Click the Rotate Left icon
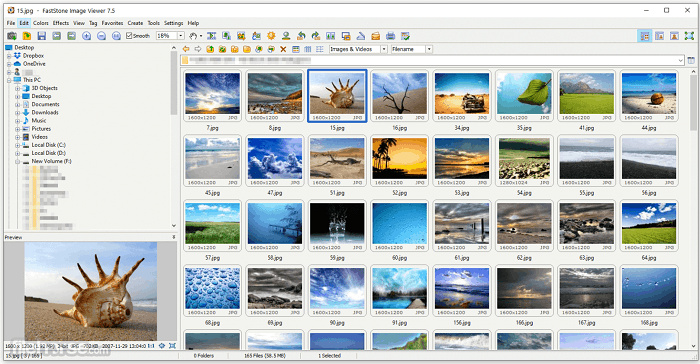Viewport: 700px width, 364px height. 301,36
